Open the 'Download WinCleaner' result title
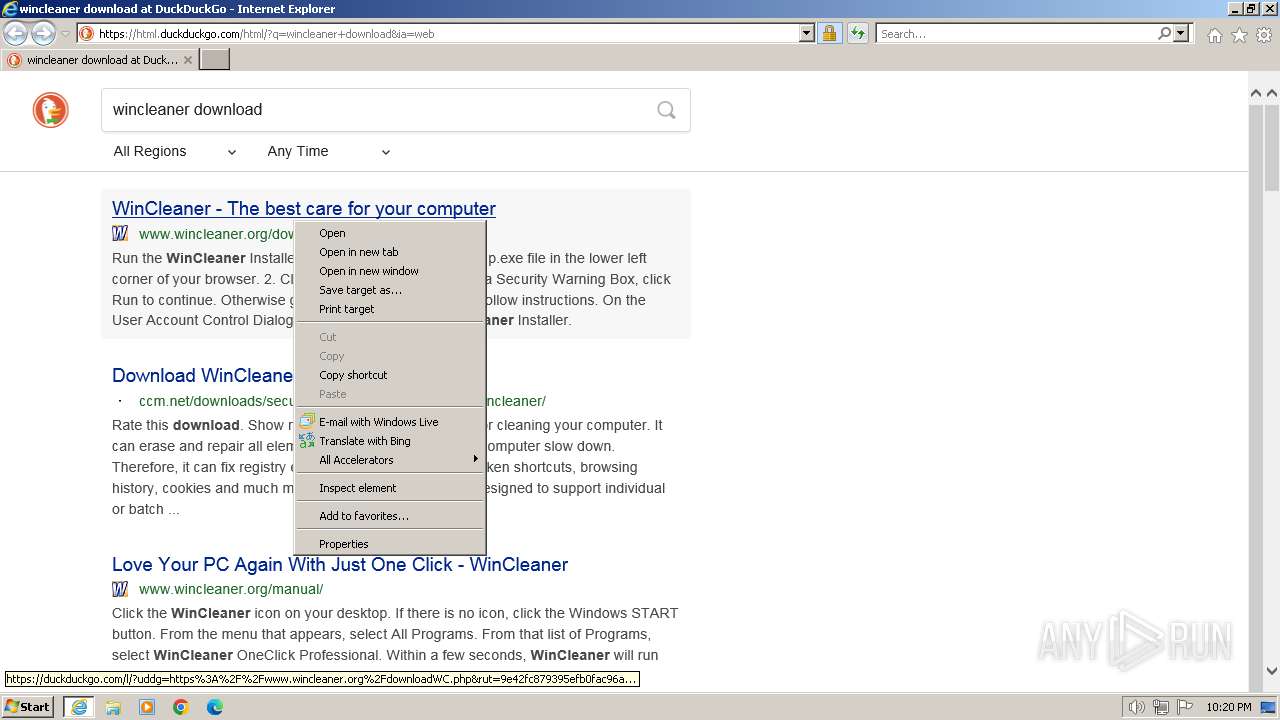The height and width of the screenshot is (720, 1280). [x=202, y=376]
